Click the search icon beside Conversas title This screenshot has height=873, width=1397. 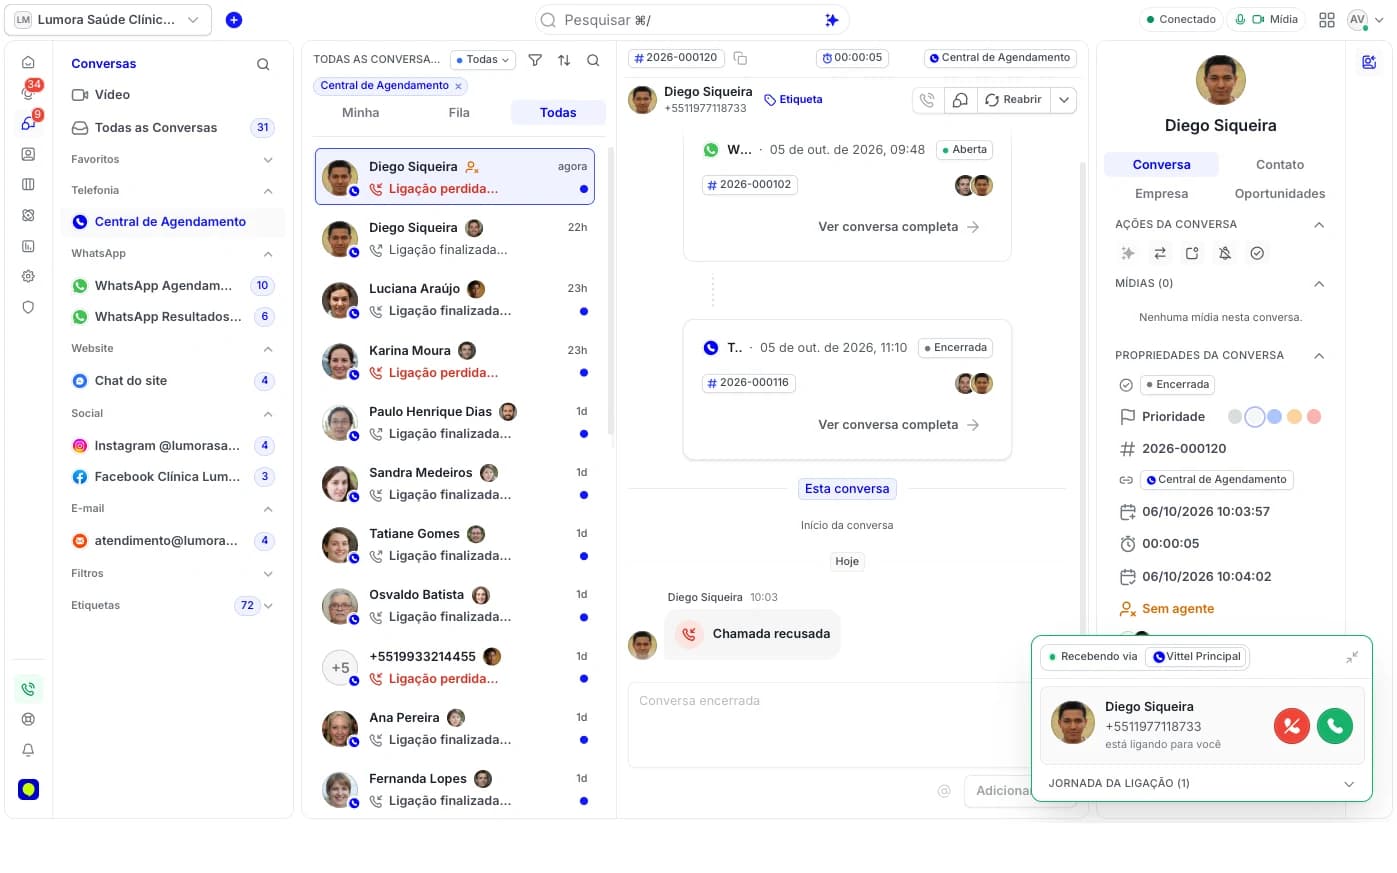click(263, 64)
